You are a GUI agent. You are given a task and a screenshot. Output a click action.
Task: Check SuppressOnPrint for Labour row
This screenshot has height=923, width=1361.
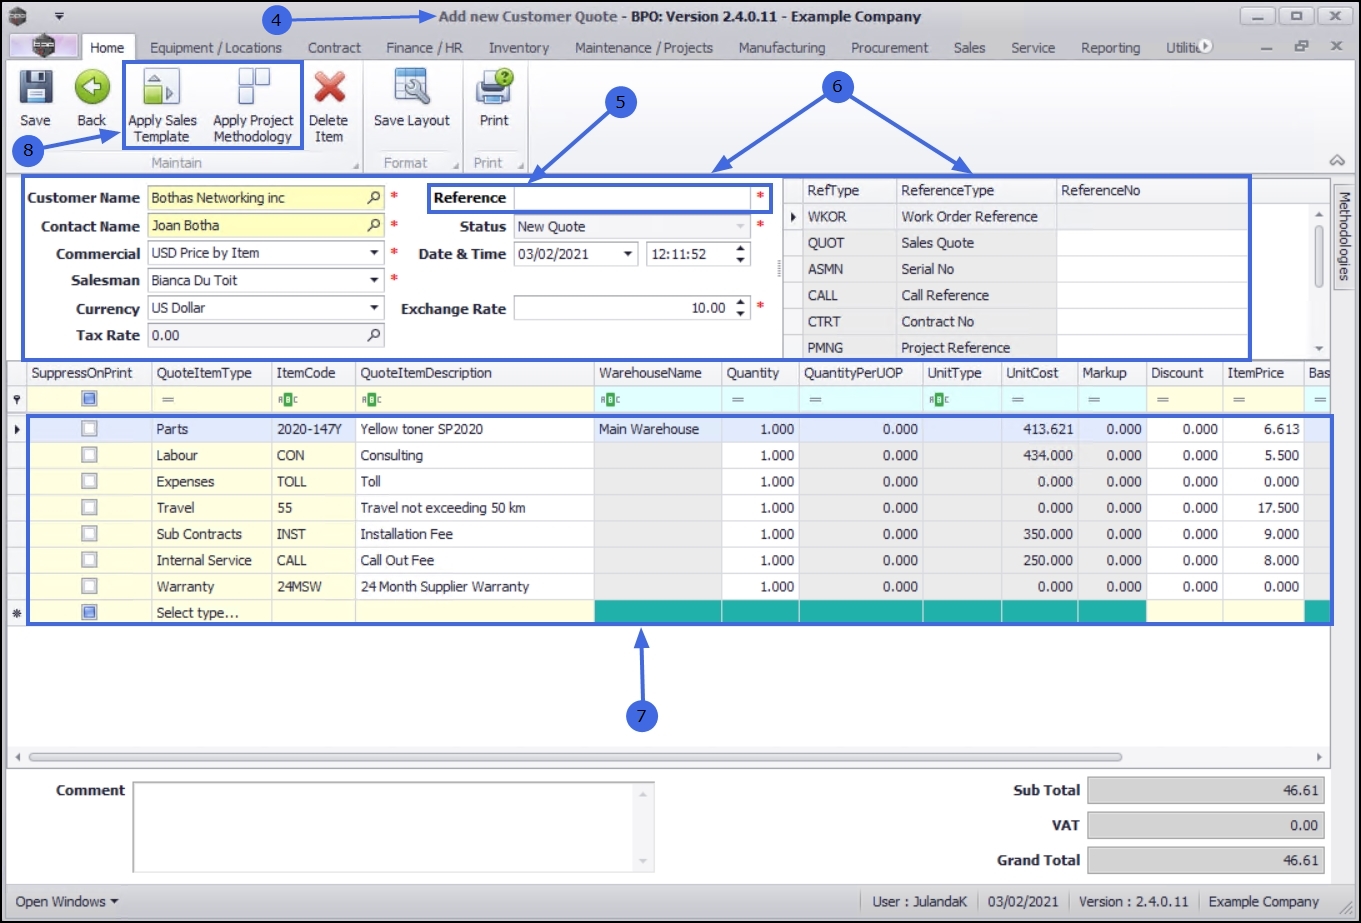(x=90, y=455)
